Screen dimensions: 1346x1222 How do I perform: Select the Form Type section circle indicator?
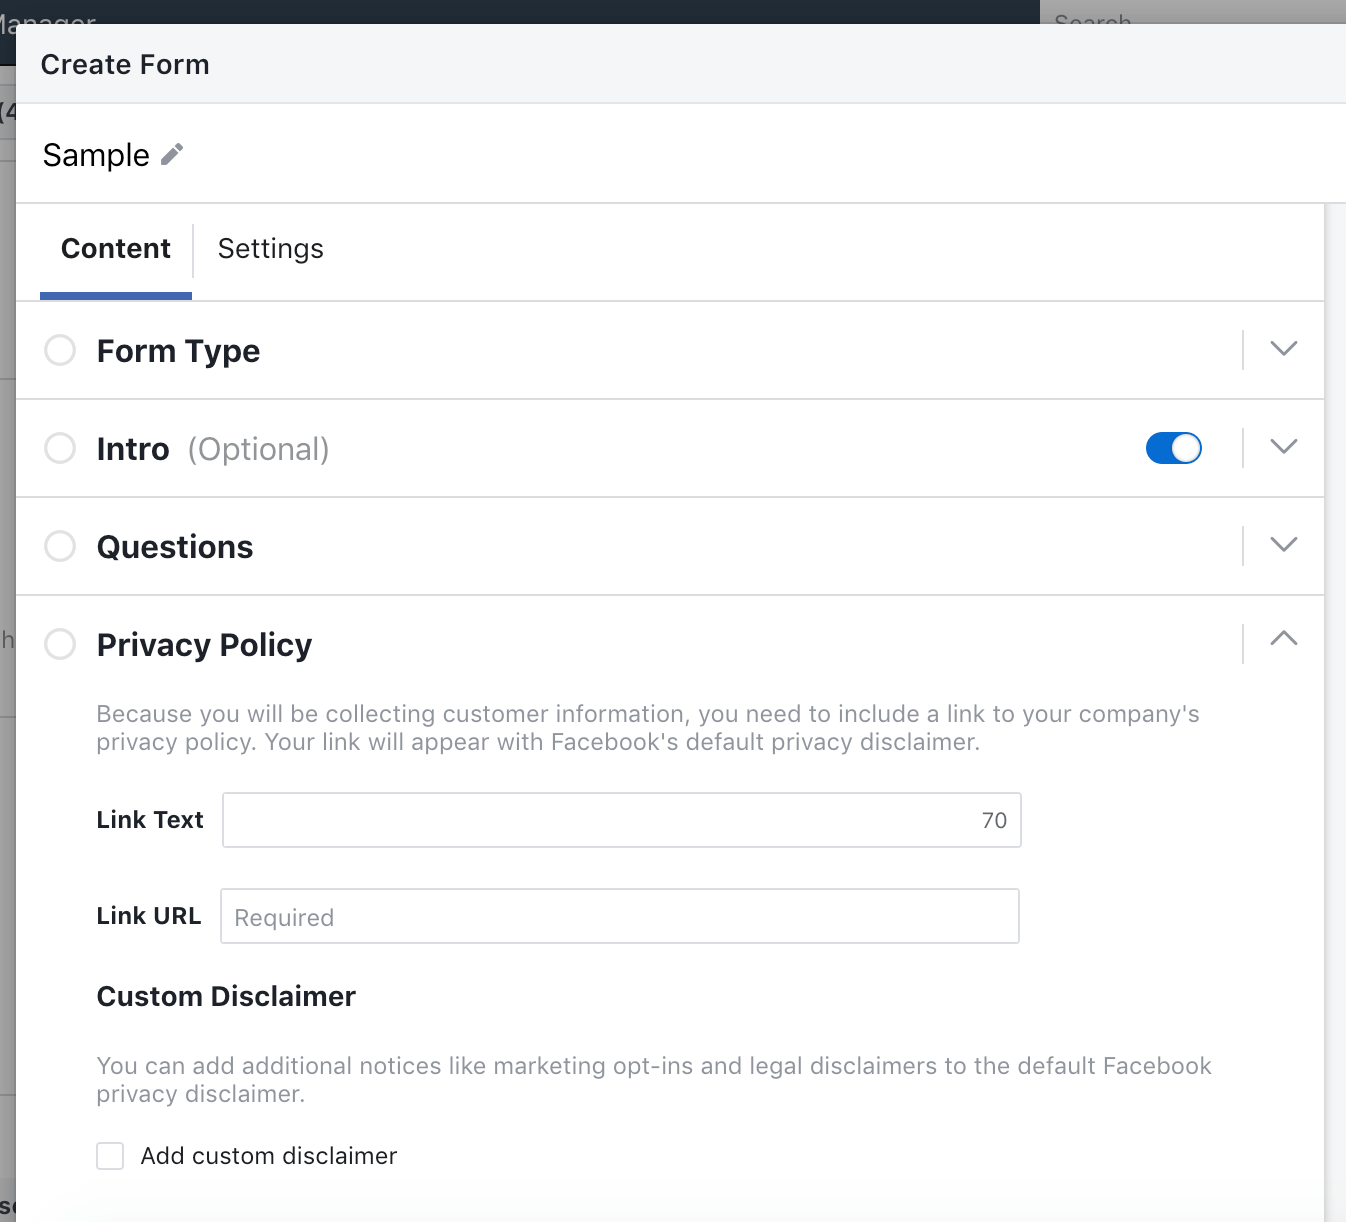[60, 350]
